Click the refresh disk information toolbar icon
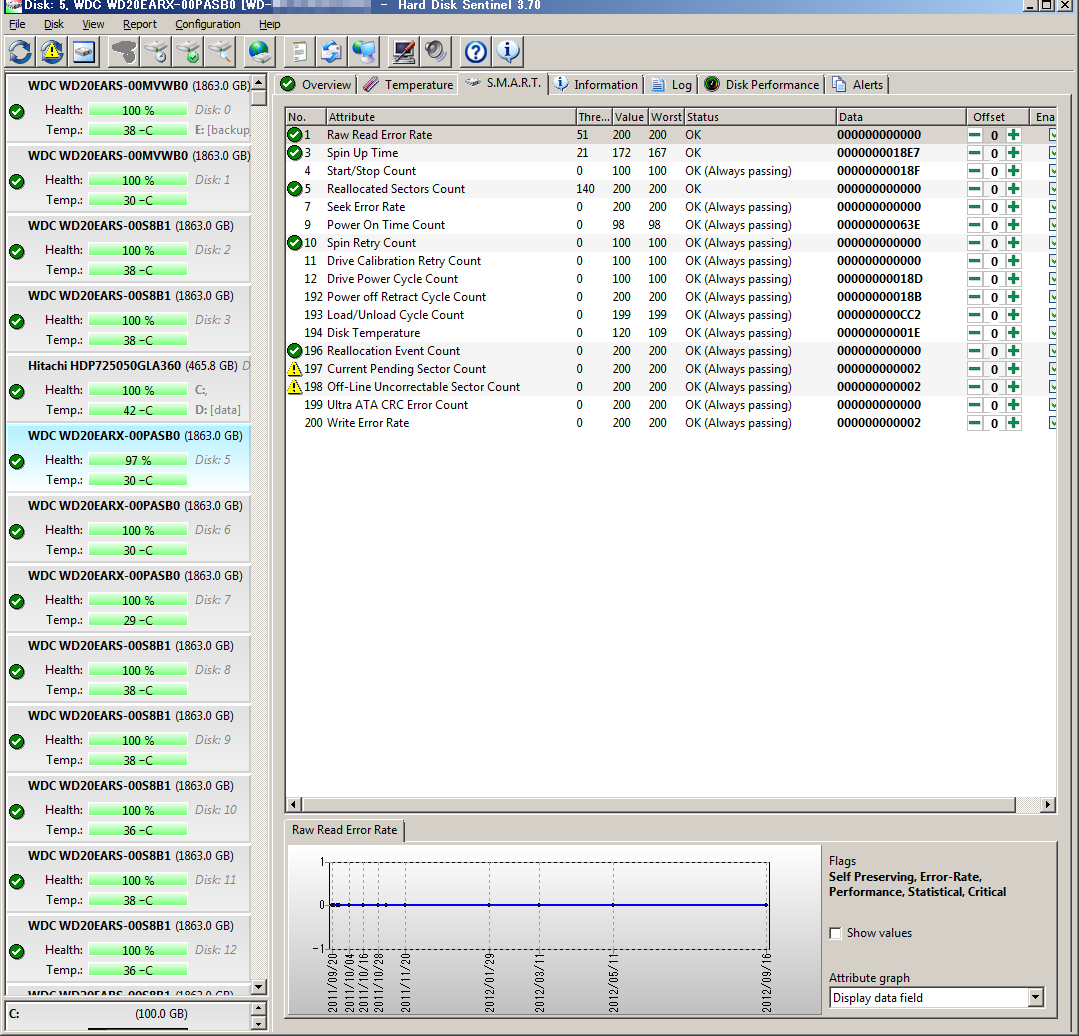This screenshot has height=1036, width=1079. (x=20, y=52)
